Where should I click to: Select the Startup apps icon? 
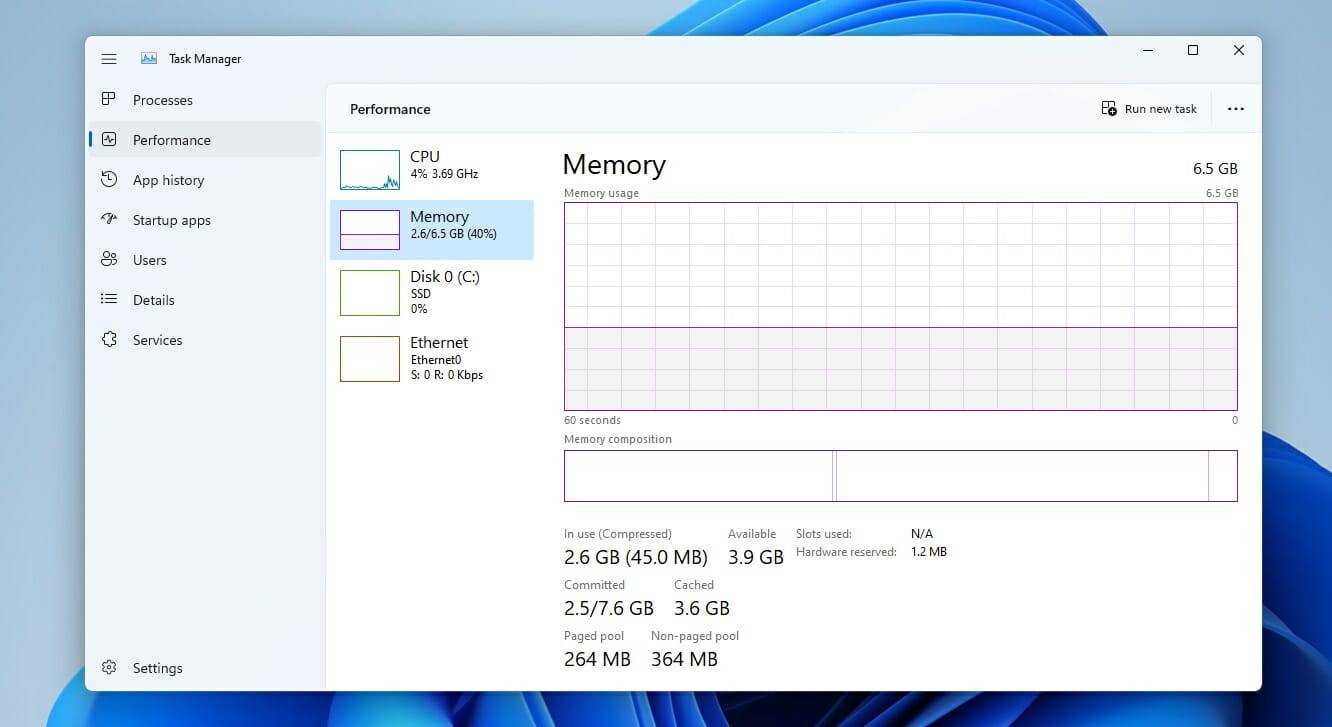click(109, 220)
